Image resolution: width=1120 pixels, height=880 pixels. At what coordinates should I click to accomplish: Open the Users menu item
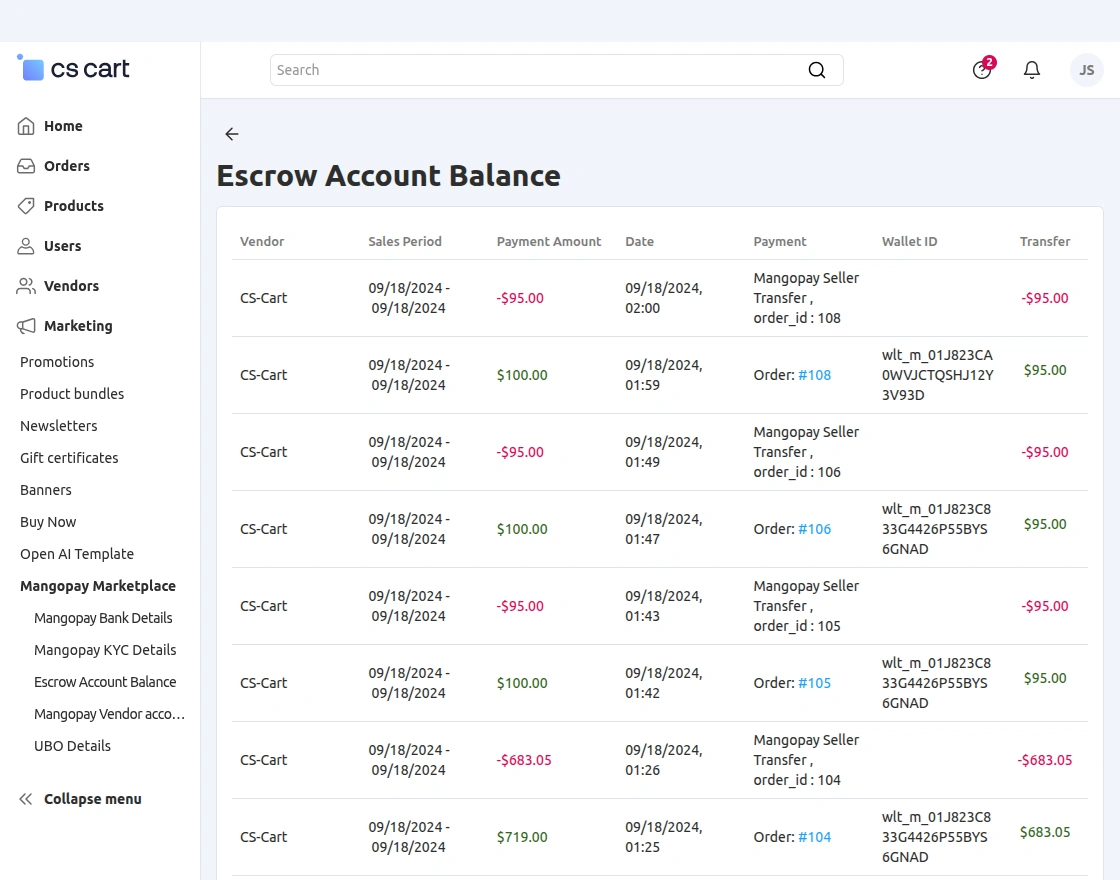click(x=63, y=246)
